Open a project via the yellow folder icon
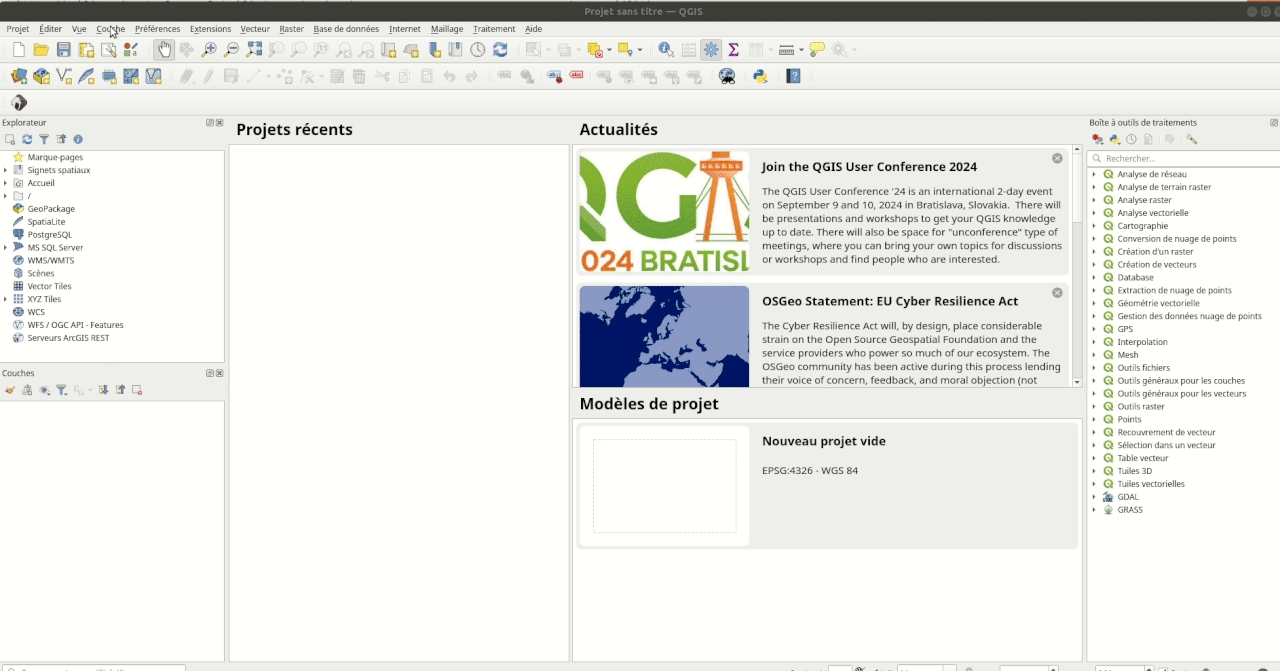The height and width of the screenshot is (671, 1280). (x=41, y=50)
